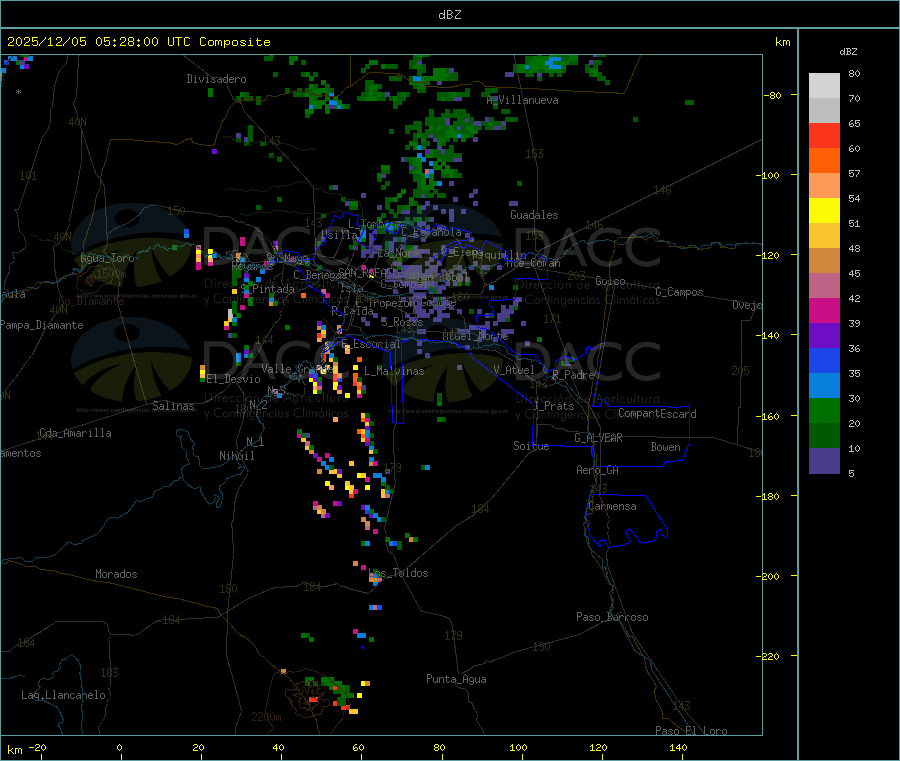Click the 'Soitue' location label

point(531,446)
